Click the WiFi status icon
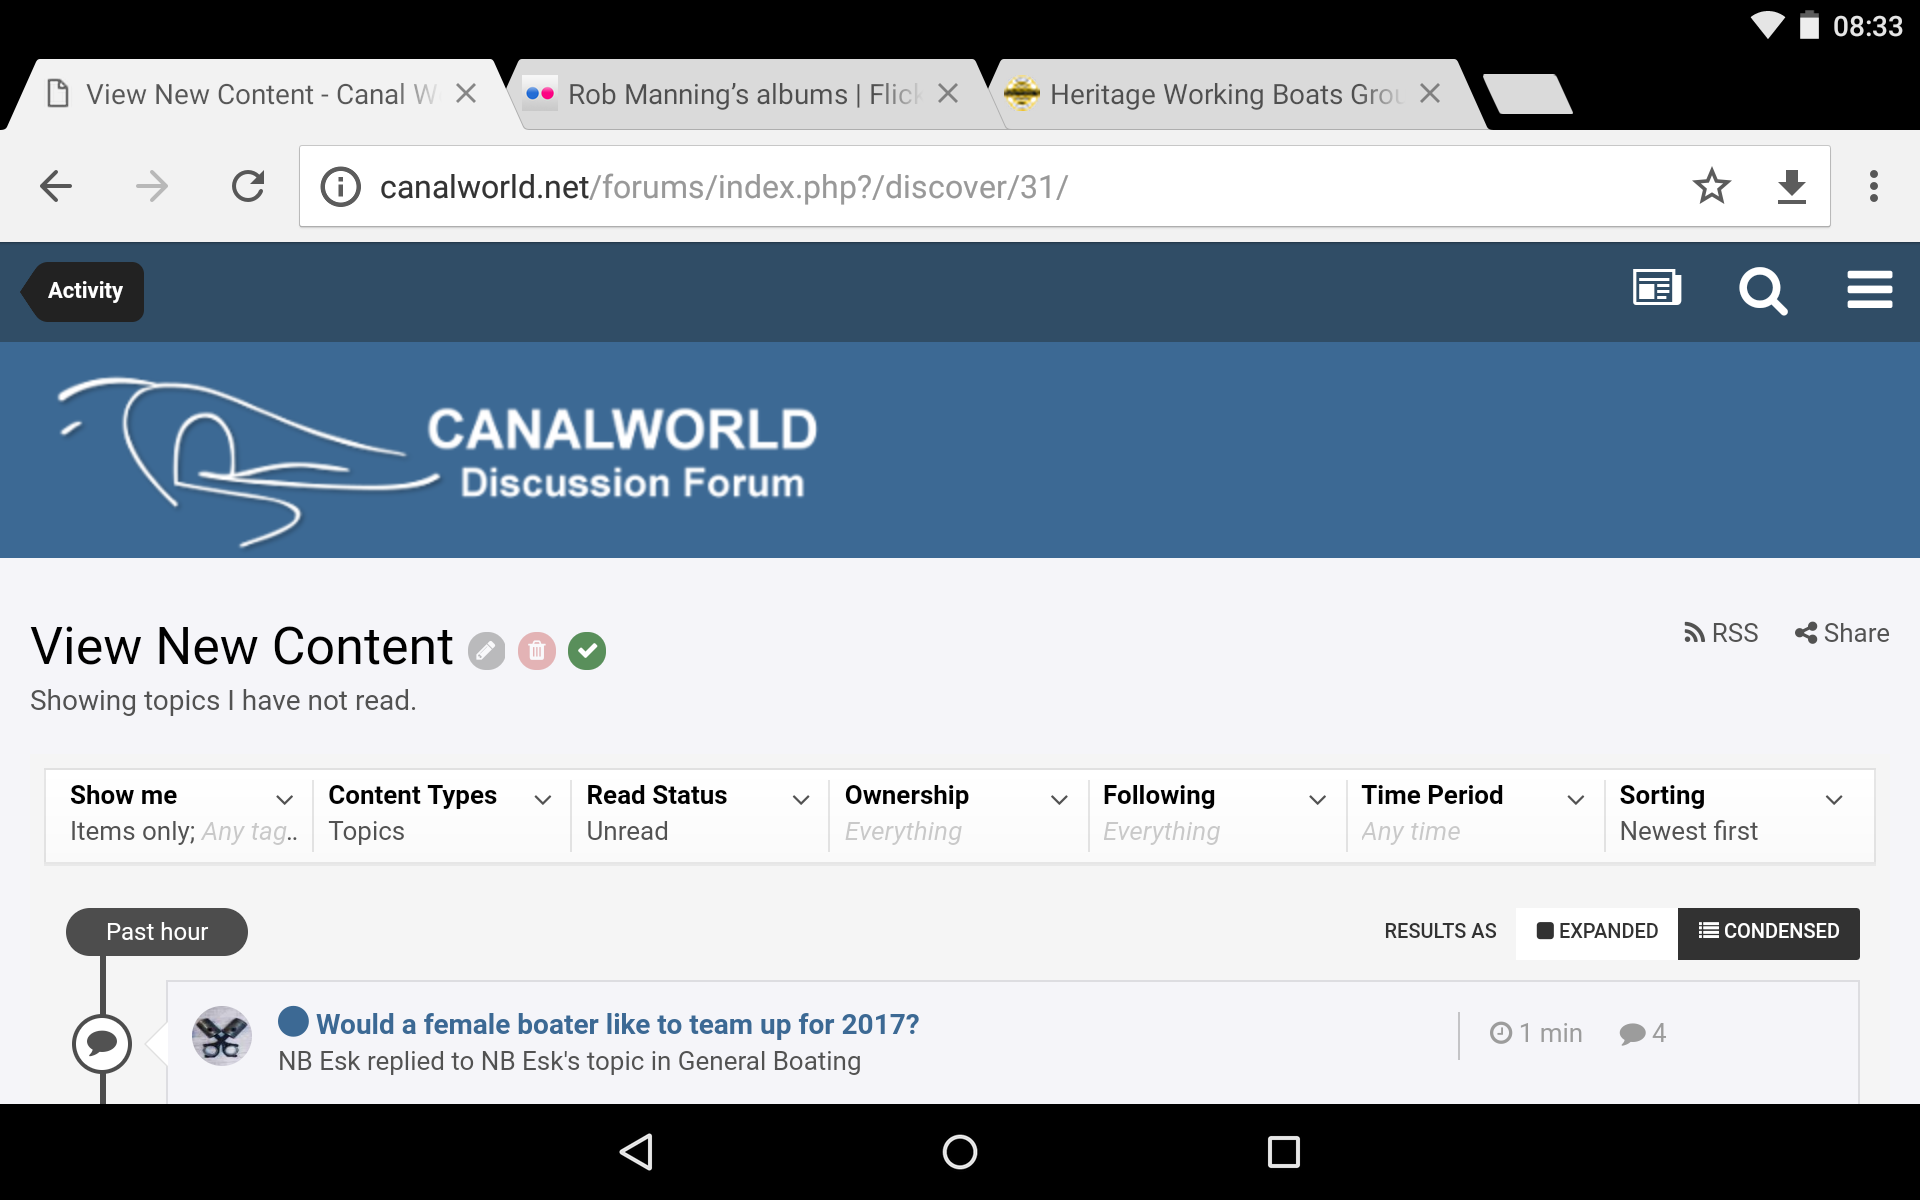Screen dimensions: 1920x1200 pos(1767,25)
